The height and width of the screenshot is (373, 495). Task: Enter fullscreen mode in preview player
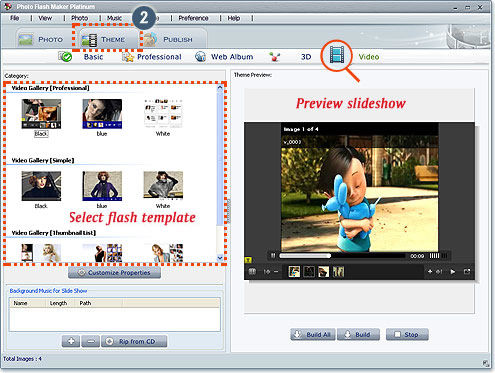pos(467,272)
